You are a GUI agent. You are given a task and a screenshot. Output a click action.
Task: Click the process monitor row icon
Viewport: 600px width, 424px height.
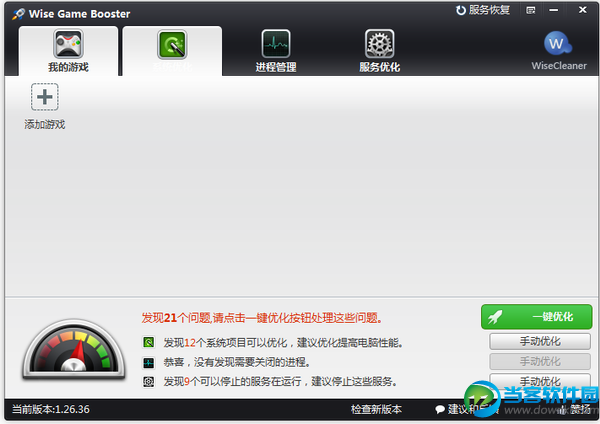click(x=148, y=362)
